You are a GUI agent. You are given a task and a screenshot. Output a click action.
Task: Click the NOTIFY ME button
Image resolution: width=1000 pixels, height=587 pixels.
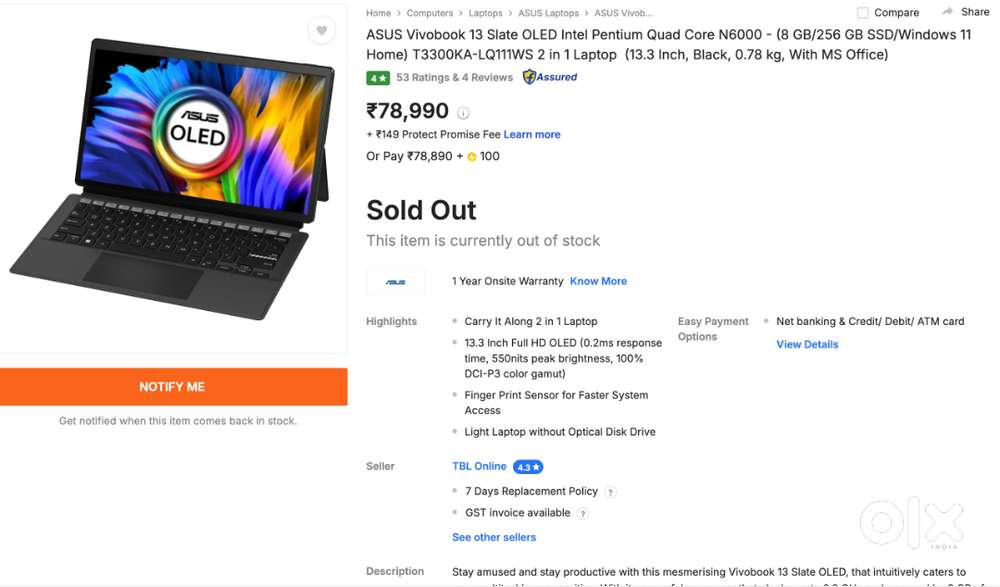click(x=171, y=387)
